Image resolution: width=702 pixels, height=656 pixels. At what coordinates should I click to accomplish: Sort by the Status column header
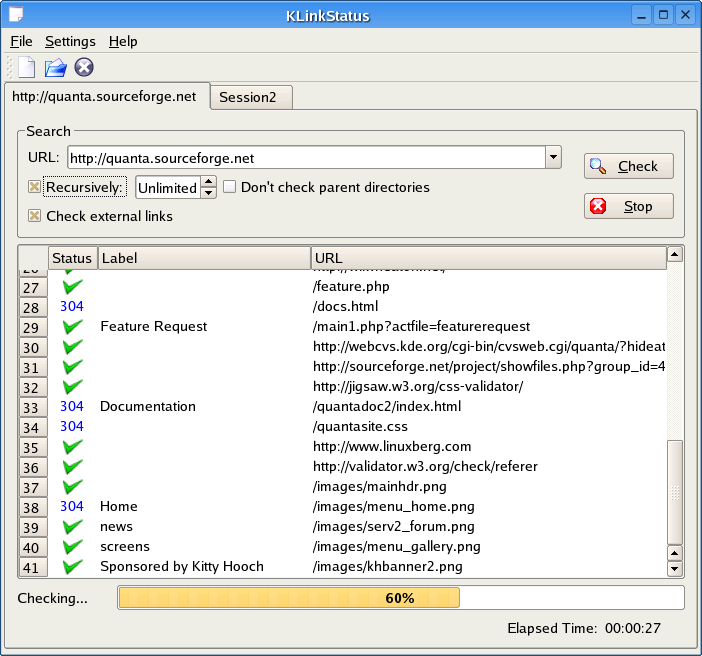pos(73,258)
